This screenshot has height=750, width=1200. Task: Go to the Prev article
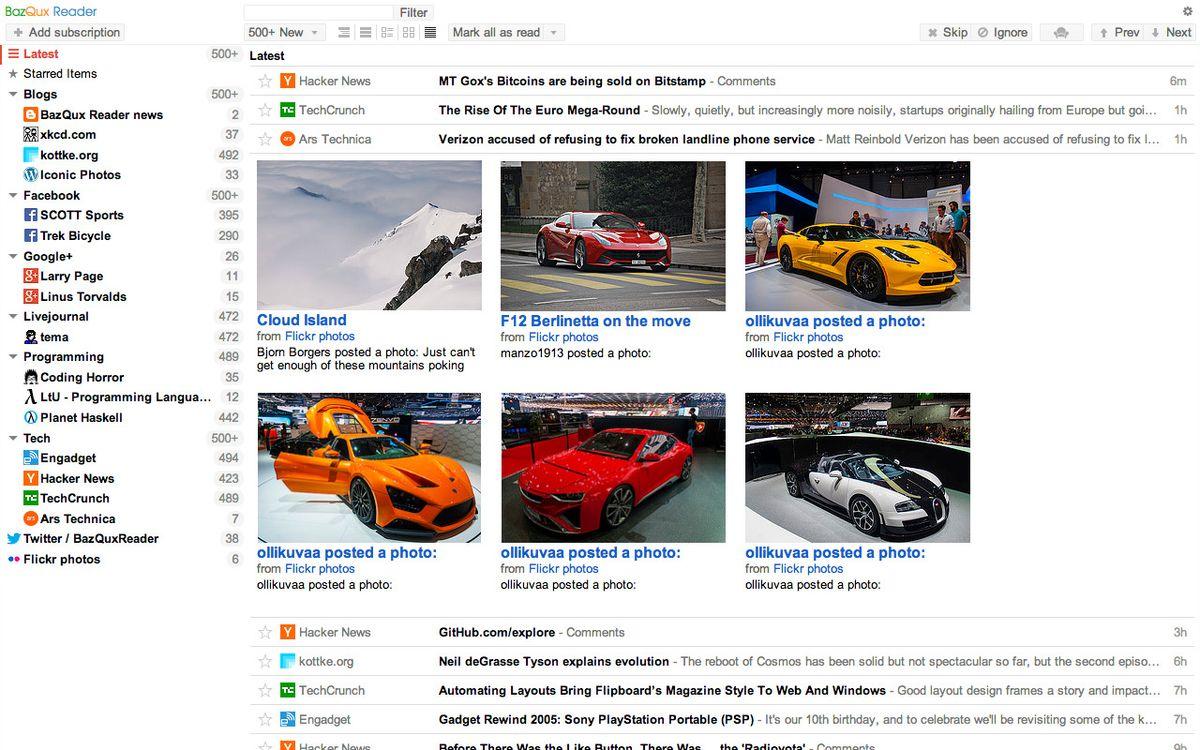point(1119,32)
